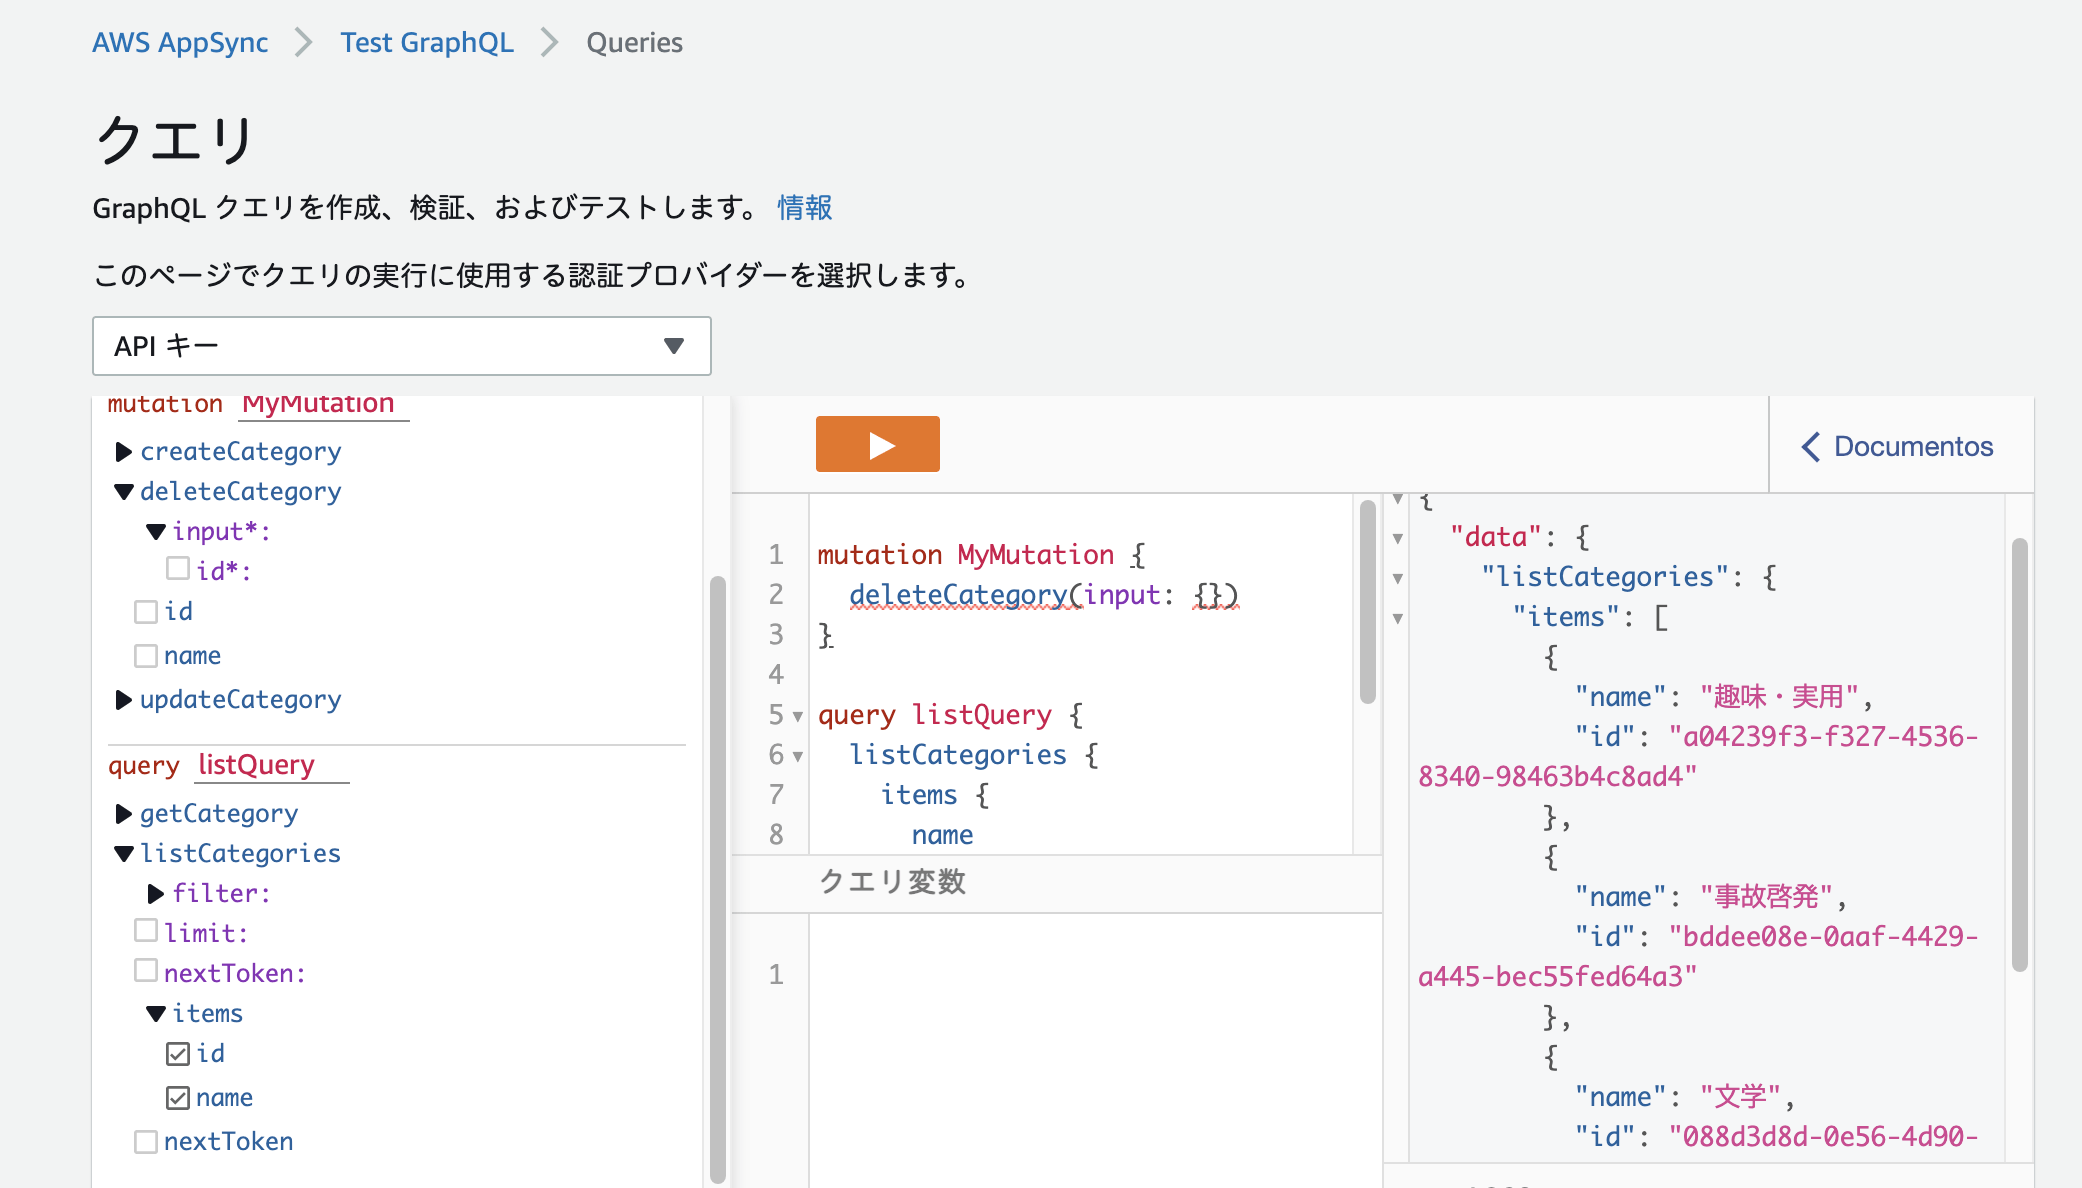Open the 情報 info link
Image resolution: width=2082 pixels, height=1188 pixels.
point(804,207)
